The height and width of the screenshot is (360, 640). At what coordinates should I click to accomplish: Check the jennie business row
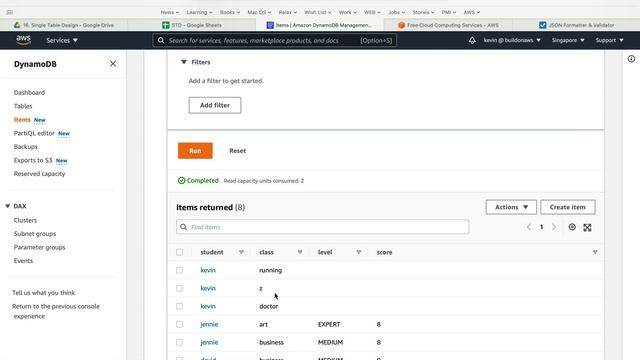[x=180, y=342]
